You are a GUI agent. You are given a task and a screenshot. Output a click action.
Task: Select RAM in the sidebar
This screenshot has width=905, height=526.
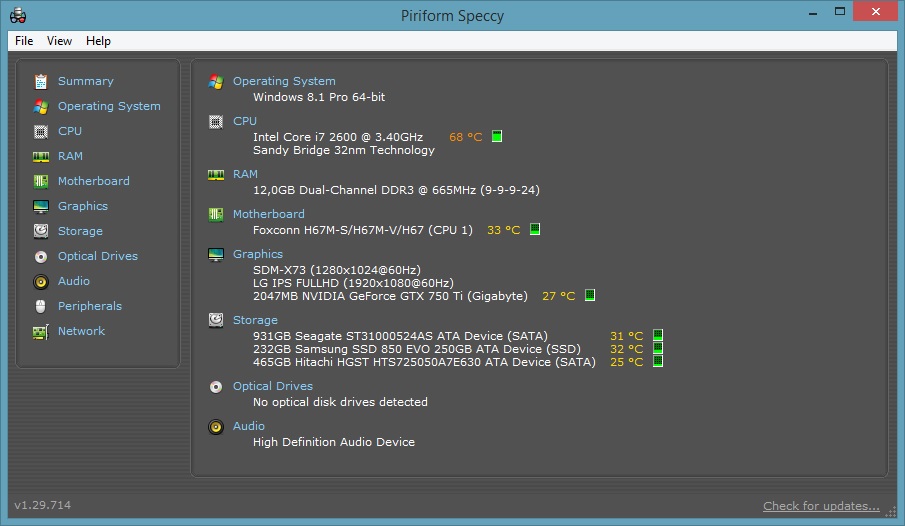70,156
